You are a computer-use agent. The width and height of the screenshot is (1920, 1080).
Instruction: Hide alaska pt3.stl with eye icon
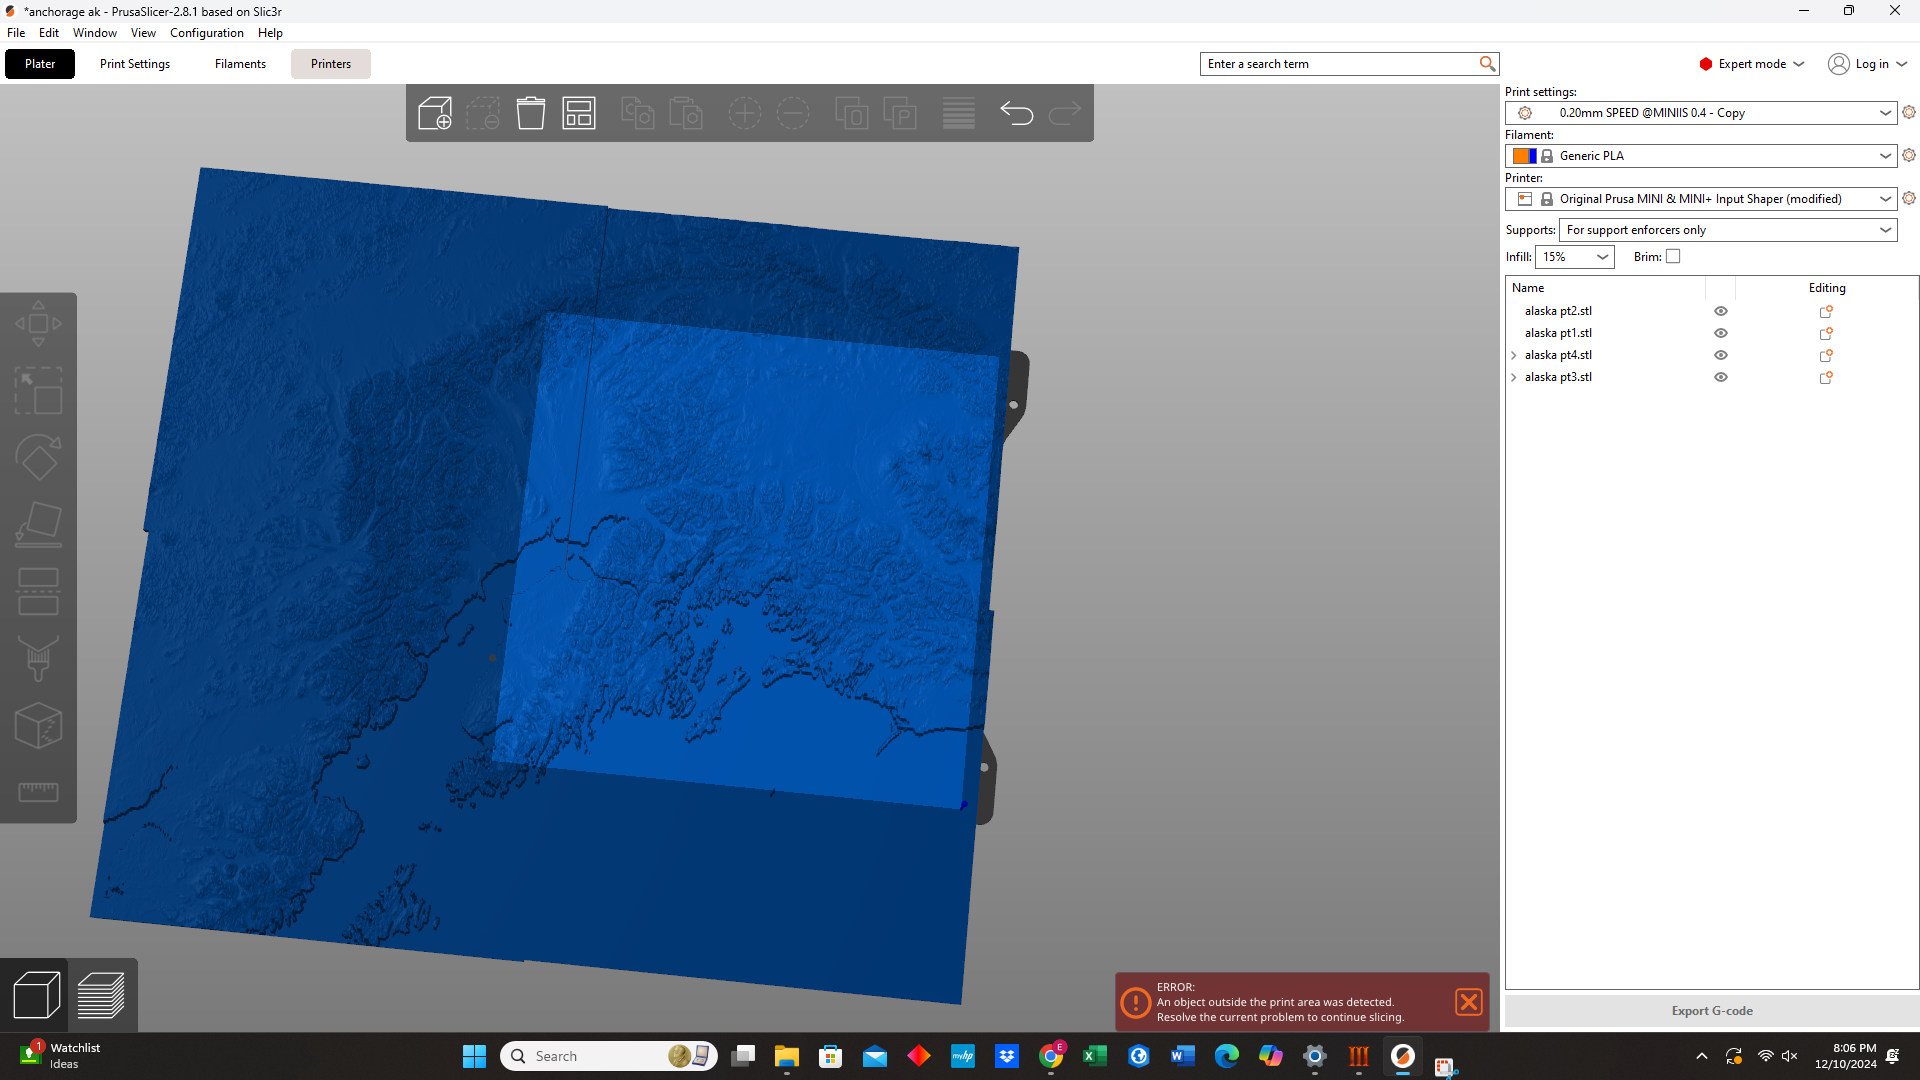click(x=1721, y=377)
